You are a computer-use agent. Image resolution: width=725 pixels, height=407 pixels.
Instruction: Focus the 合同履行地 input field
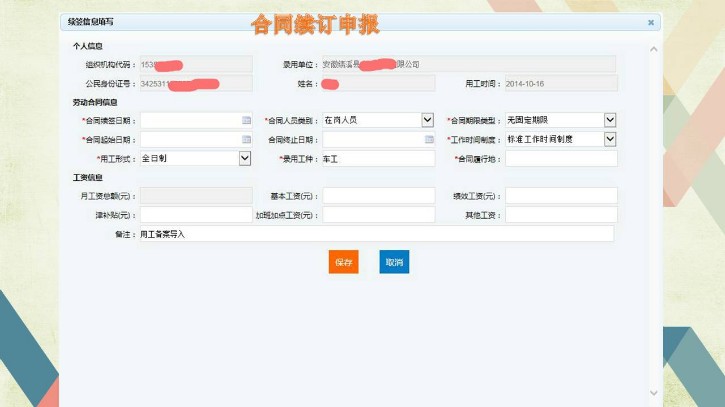pos(561,159)
